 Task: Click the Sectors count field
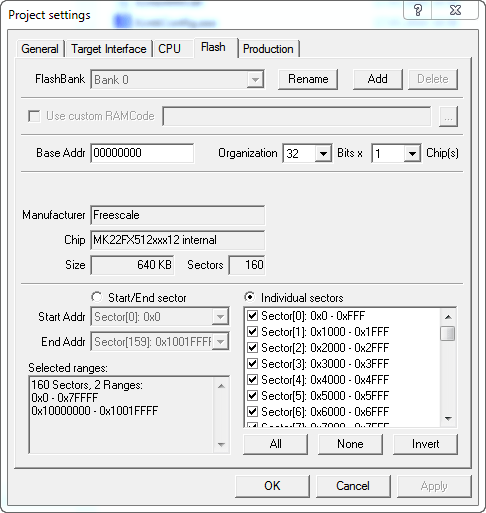[x=247, y=265]
